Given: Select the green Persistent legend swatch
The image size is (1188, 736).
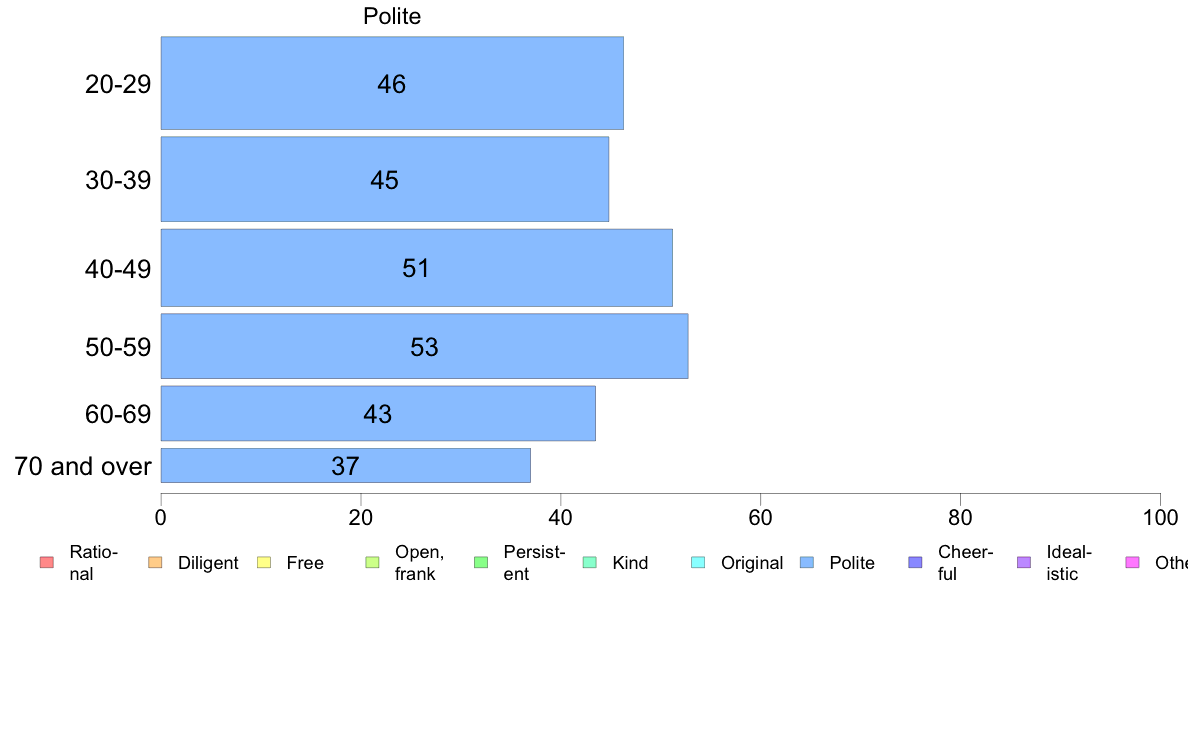Looking at the screenshot, I should click(481, 562).
